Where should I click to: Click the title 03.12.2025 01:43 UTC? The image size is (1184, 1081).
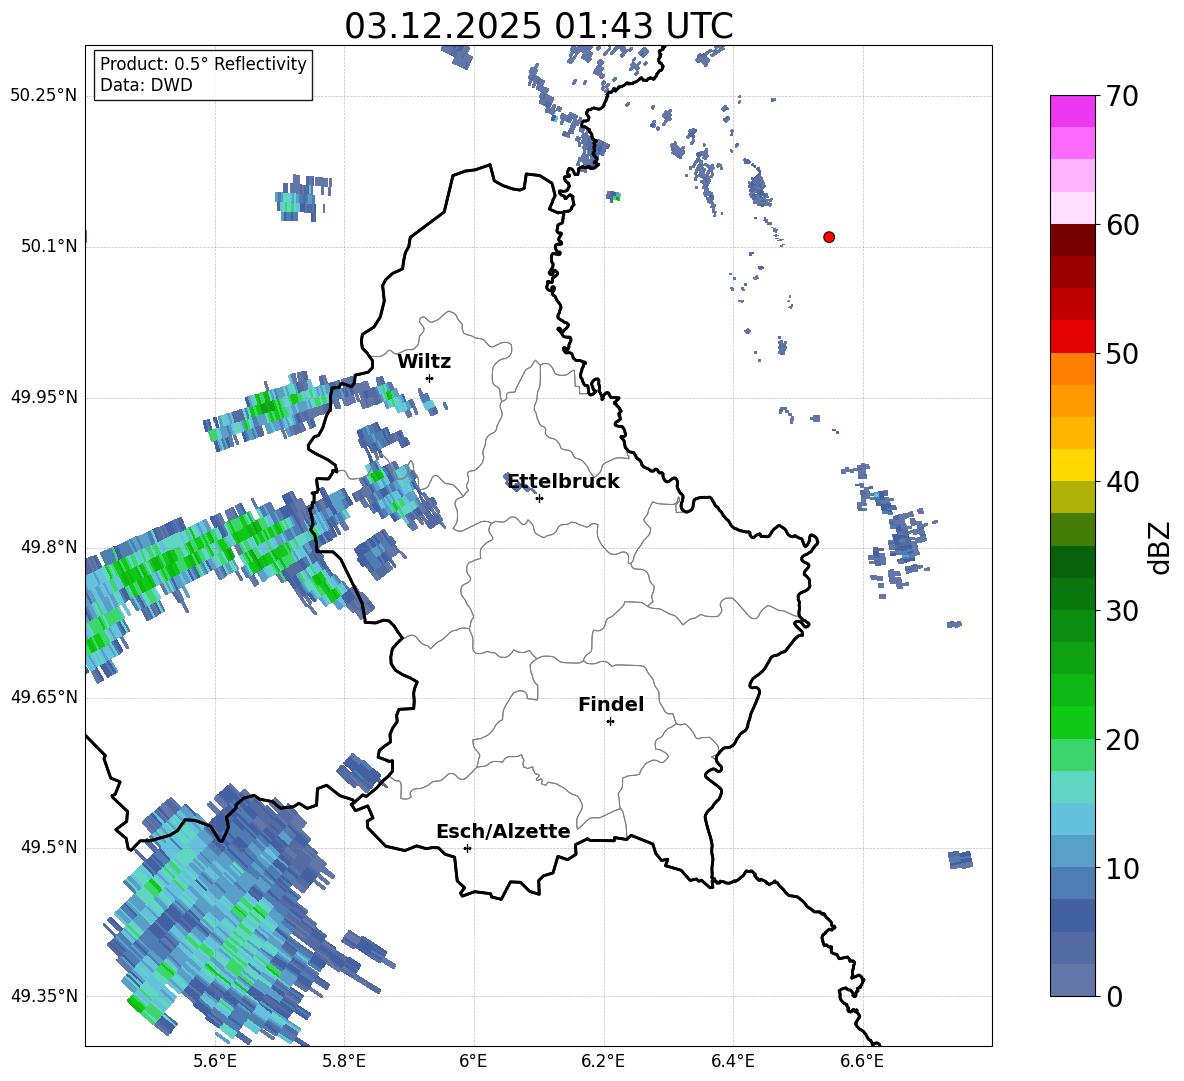click(539, 26)
